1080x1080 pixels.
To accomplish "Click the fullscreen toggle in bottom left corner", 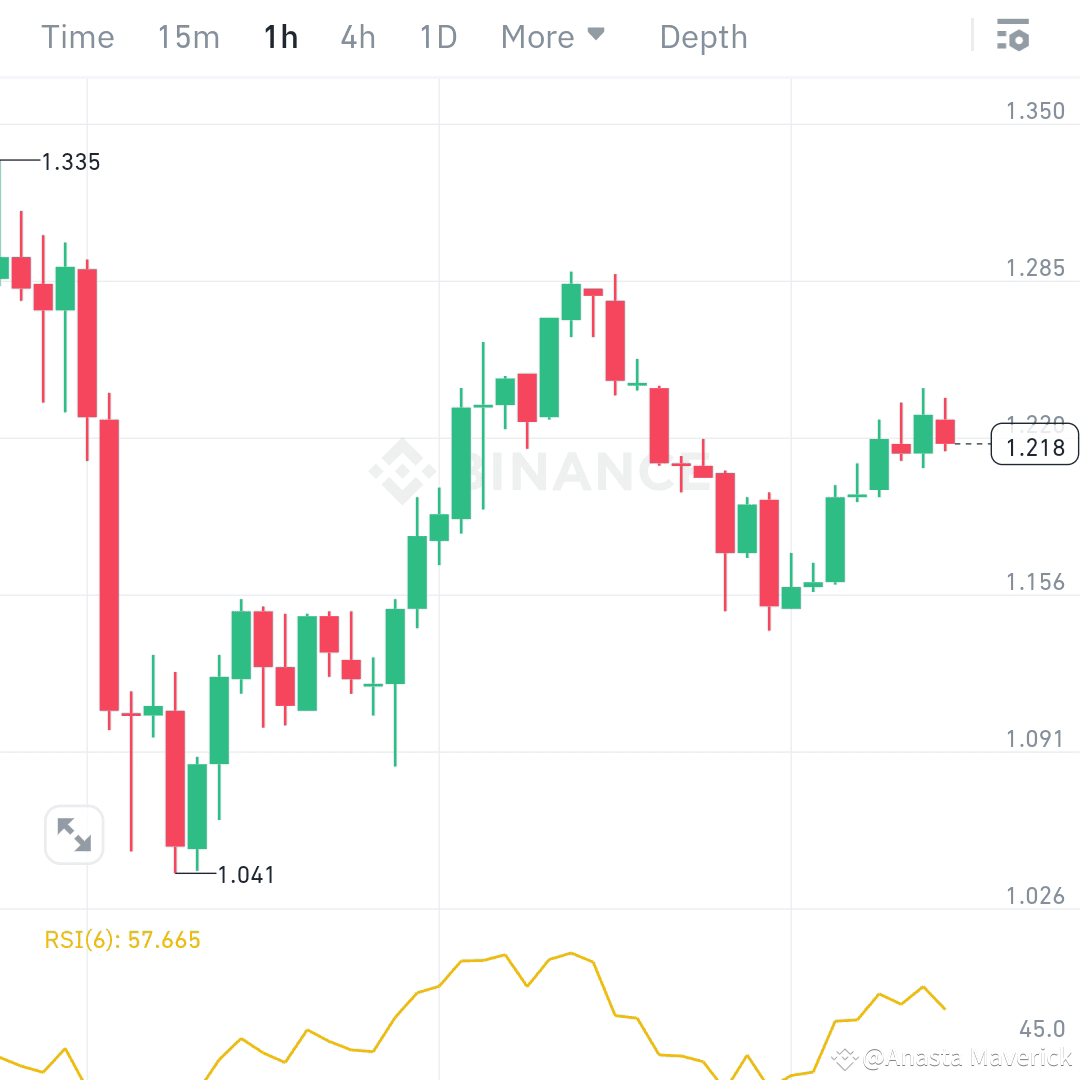I will [74, 833].
